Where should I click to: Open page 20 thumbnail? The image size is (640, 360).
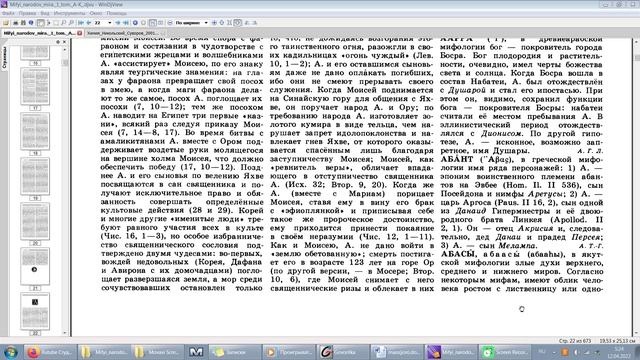click(35, 221)
